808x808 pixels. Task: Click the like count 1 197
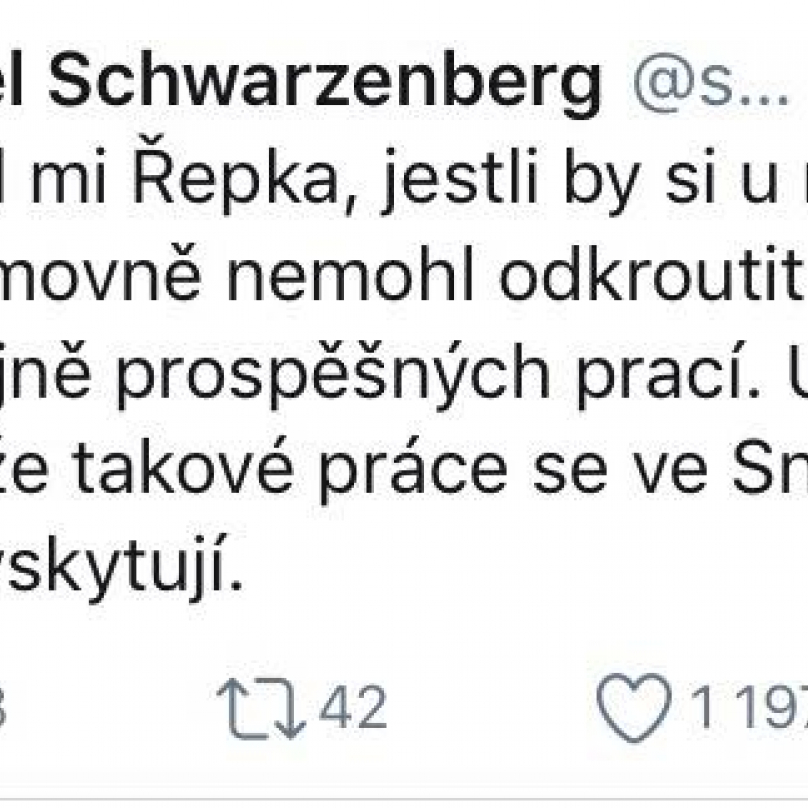(749, 706)
